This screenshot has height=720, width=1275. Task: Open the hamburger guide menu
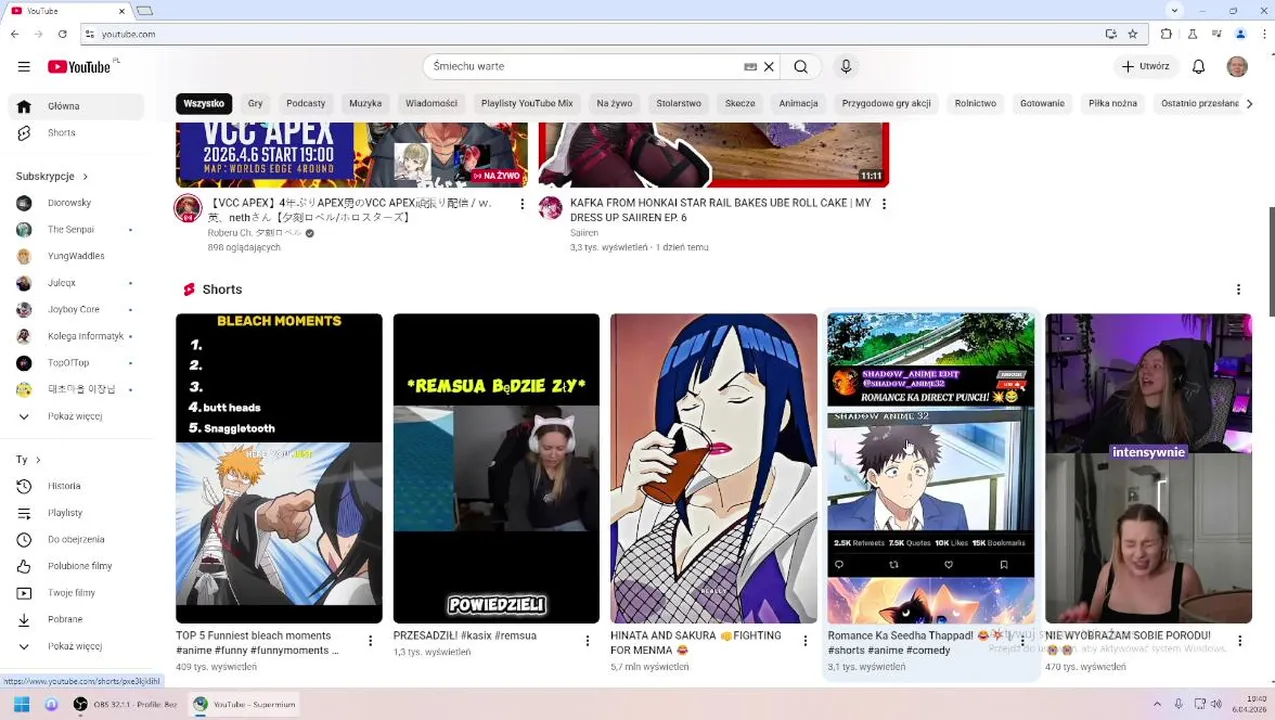pyautogui.click(x=24, y=67)
